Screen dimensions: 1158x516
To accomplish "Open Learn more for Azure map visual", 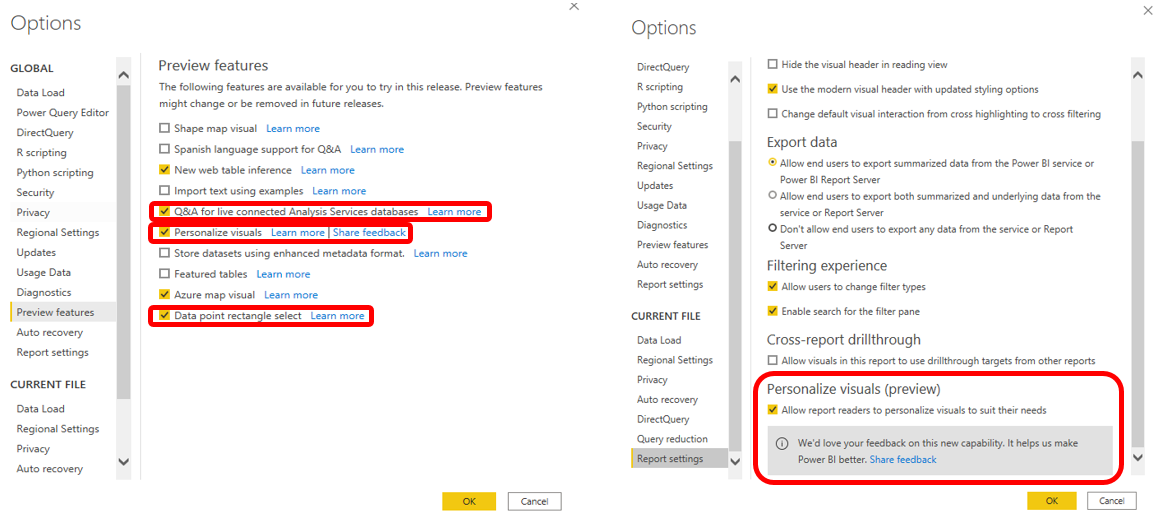I will tap(291, 295).
